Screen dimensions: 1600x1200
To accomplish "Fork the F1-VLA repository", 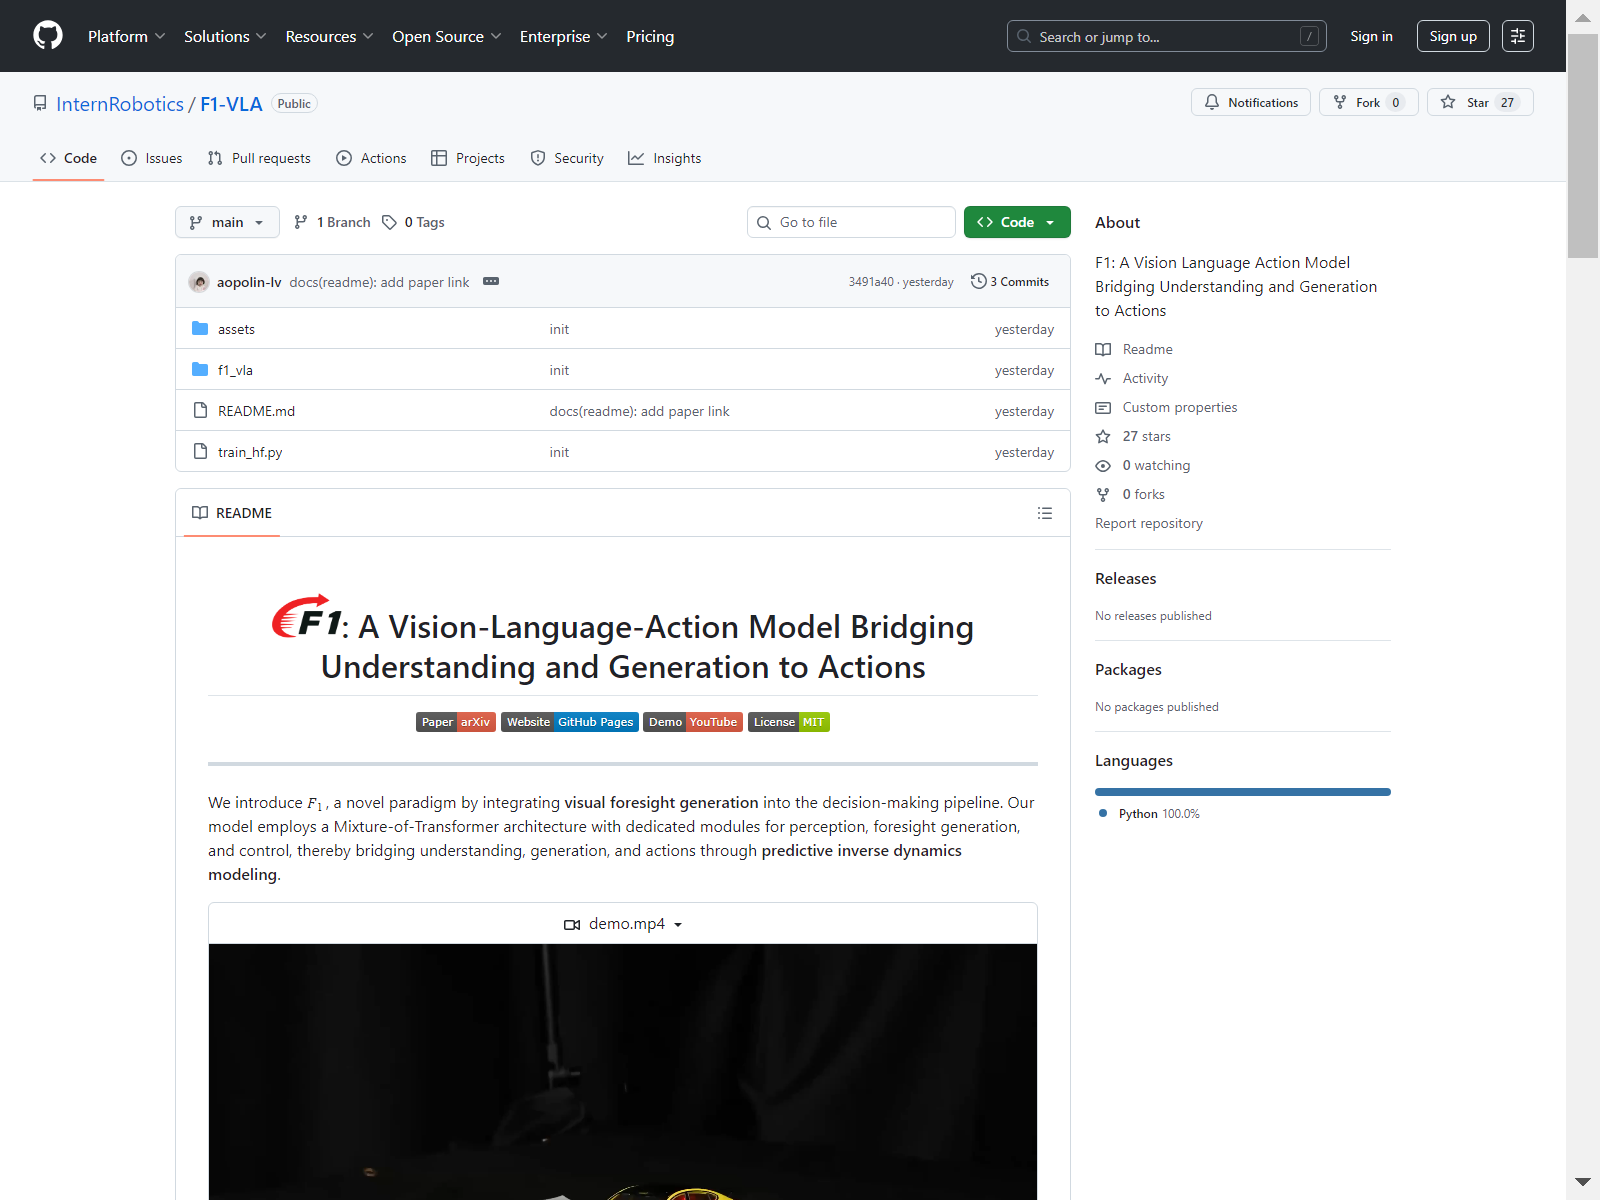I will [1368, 102].
